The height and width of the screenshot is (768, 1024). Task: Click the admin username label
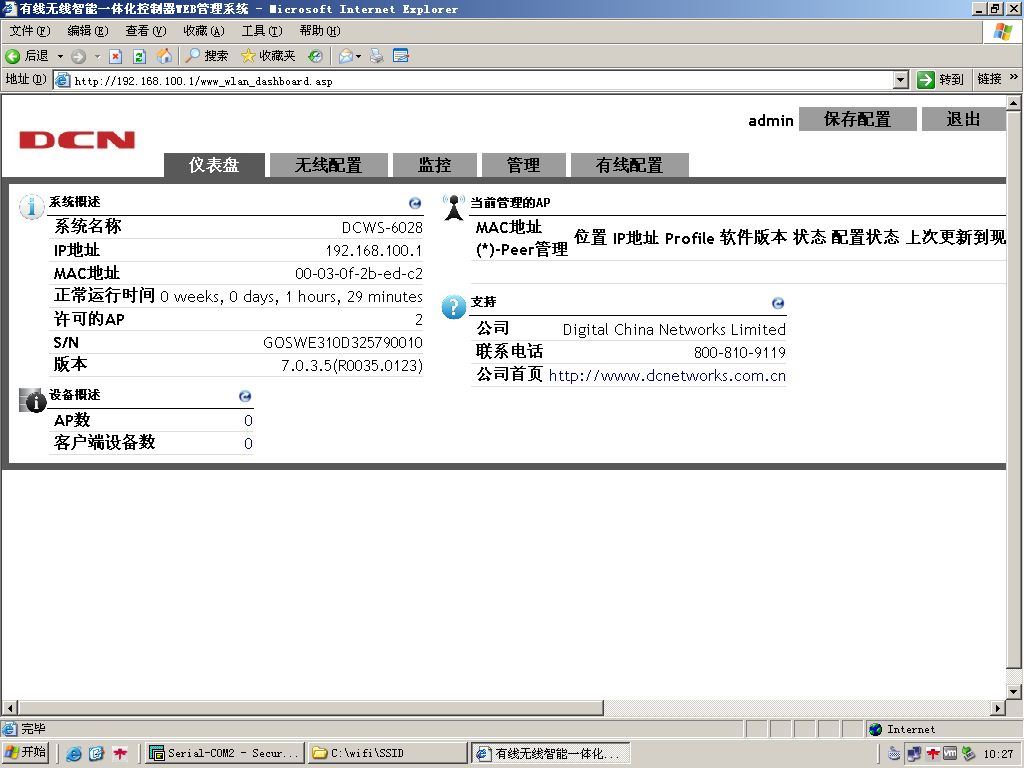point(771,121)
